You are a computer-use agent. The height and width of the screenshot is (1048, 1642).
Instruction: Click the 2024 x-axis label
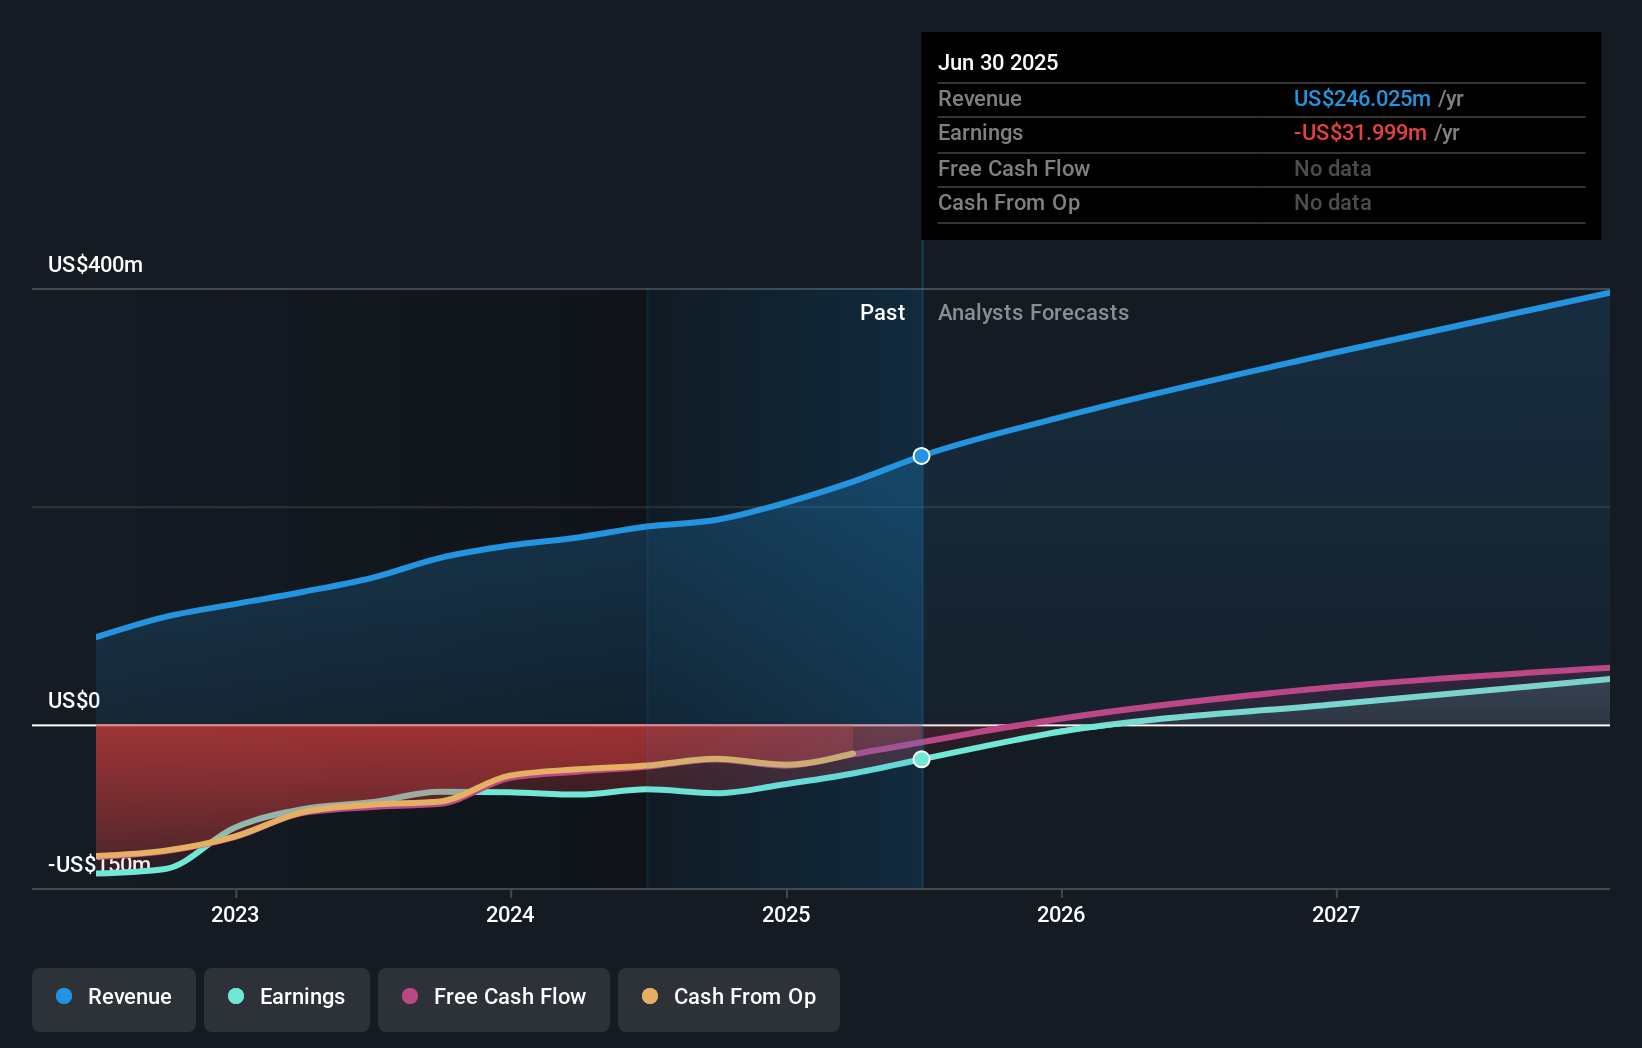click(x=510, y=914)
